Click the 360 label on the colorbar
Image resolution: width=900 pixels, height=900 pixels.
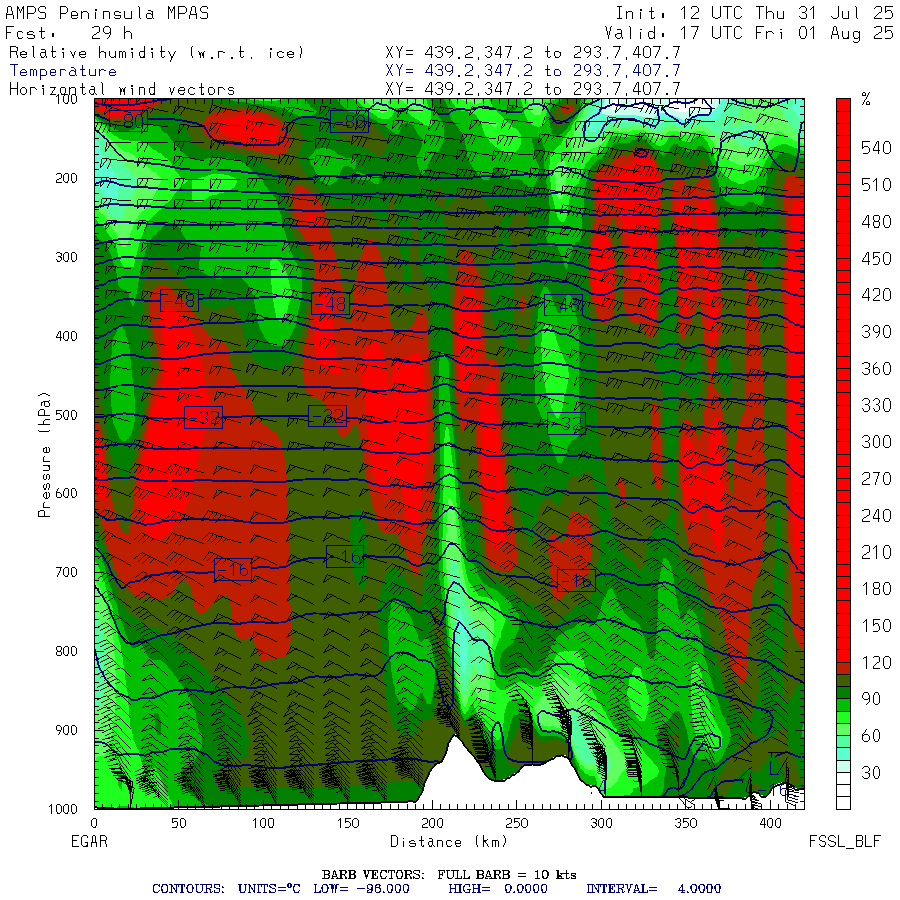coord(876,368)
